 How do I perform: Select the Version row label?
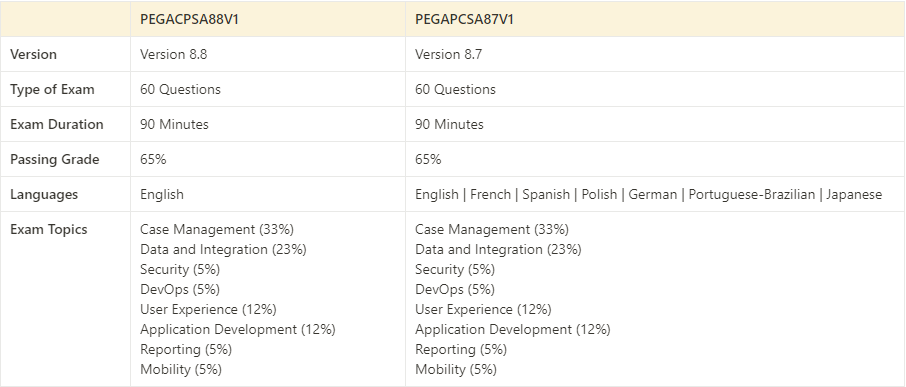34,54
